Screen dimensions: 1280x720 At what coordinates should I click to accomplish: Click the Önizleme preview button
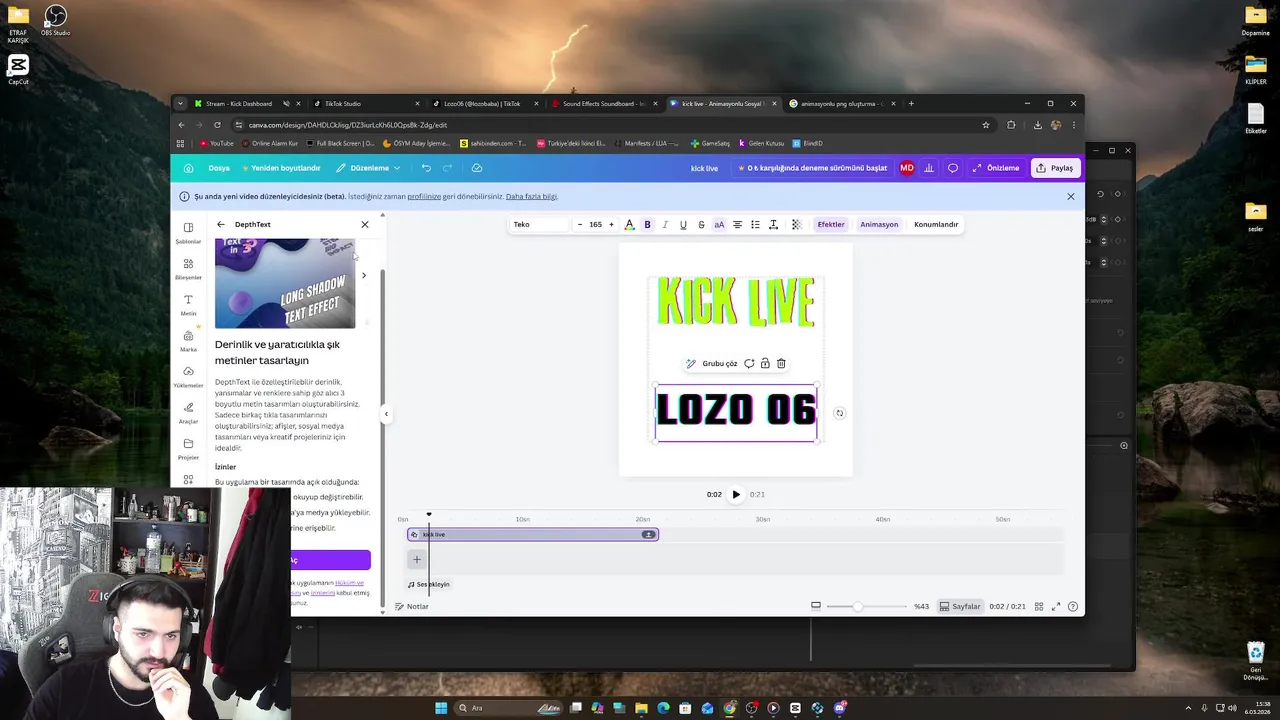996,168
